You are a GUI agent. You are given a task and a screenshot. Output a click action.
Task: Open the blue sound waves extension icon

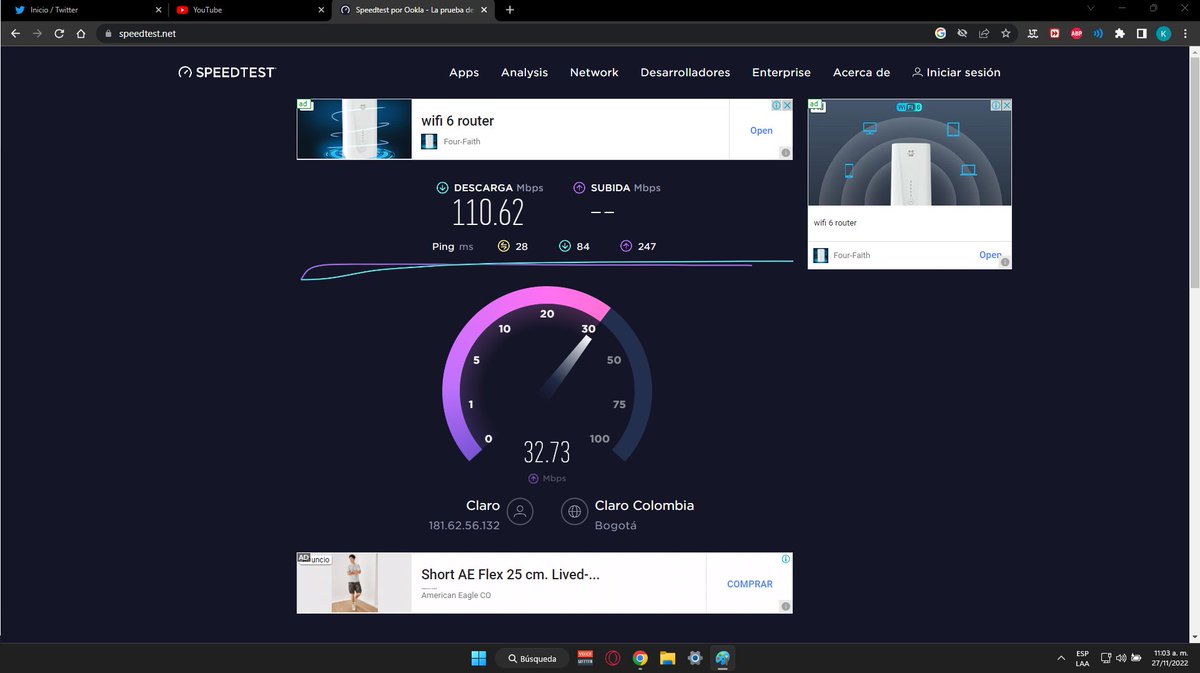[x=1098, y=33]
